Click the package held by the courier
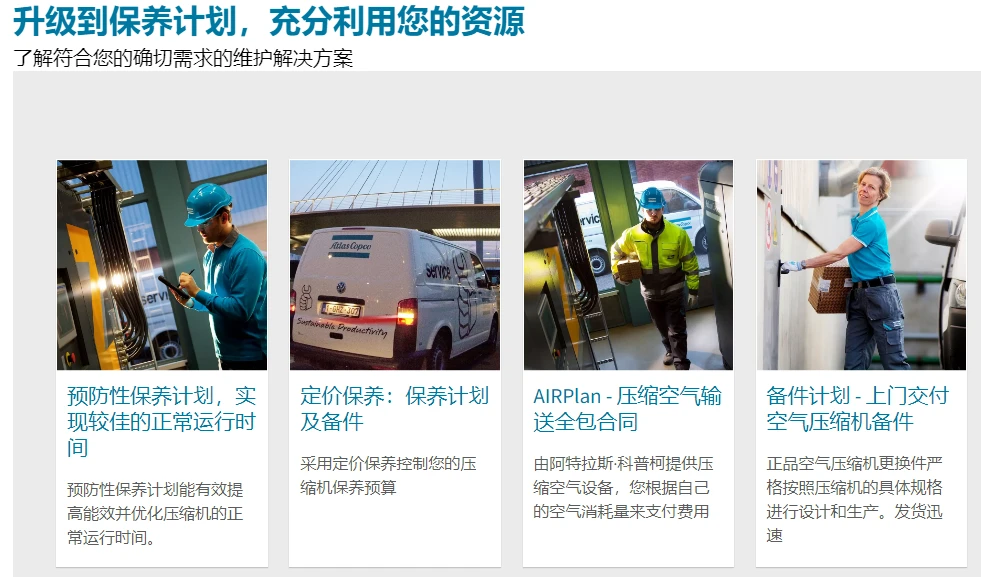This screenshot has height=577, width=981. pyautogui.click(x=629, y=270)
